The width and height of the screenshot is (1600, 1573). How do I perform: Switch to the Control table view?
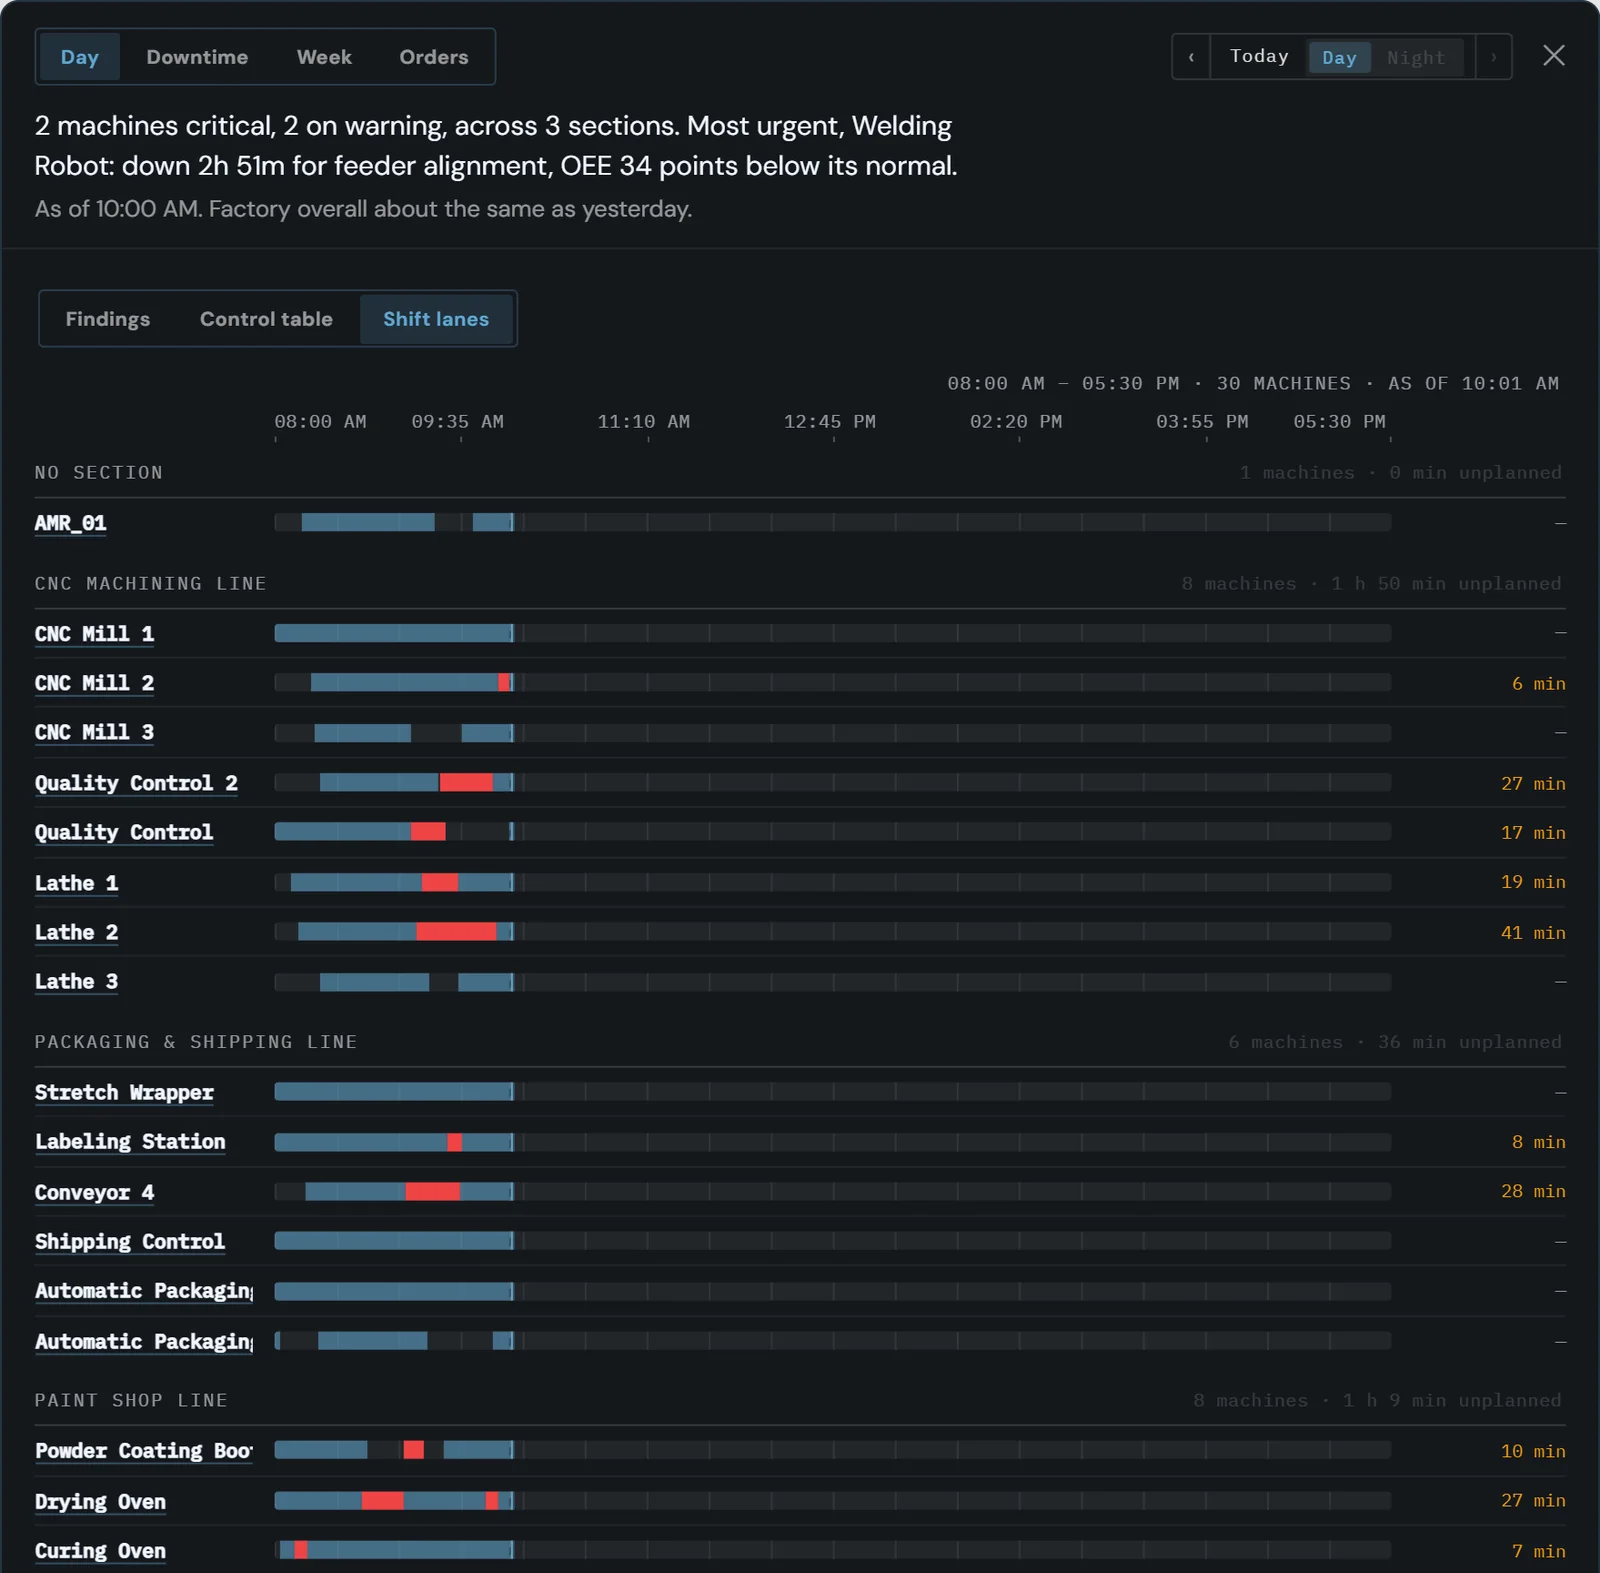266,319
